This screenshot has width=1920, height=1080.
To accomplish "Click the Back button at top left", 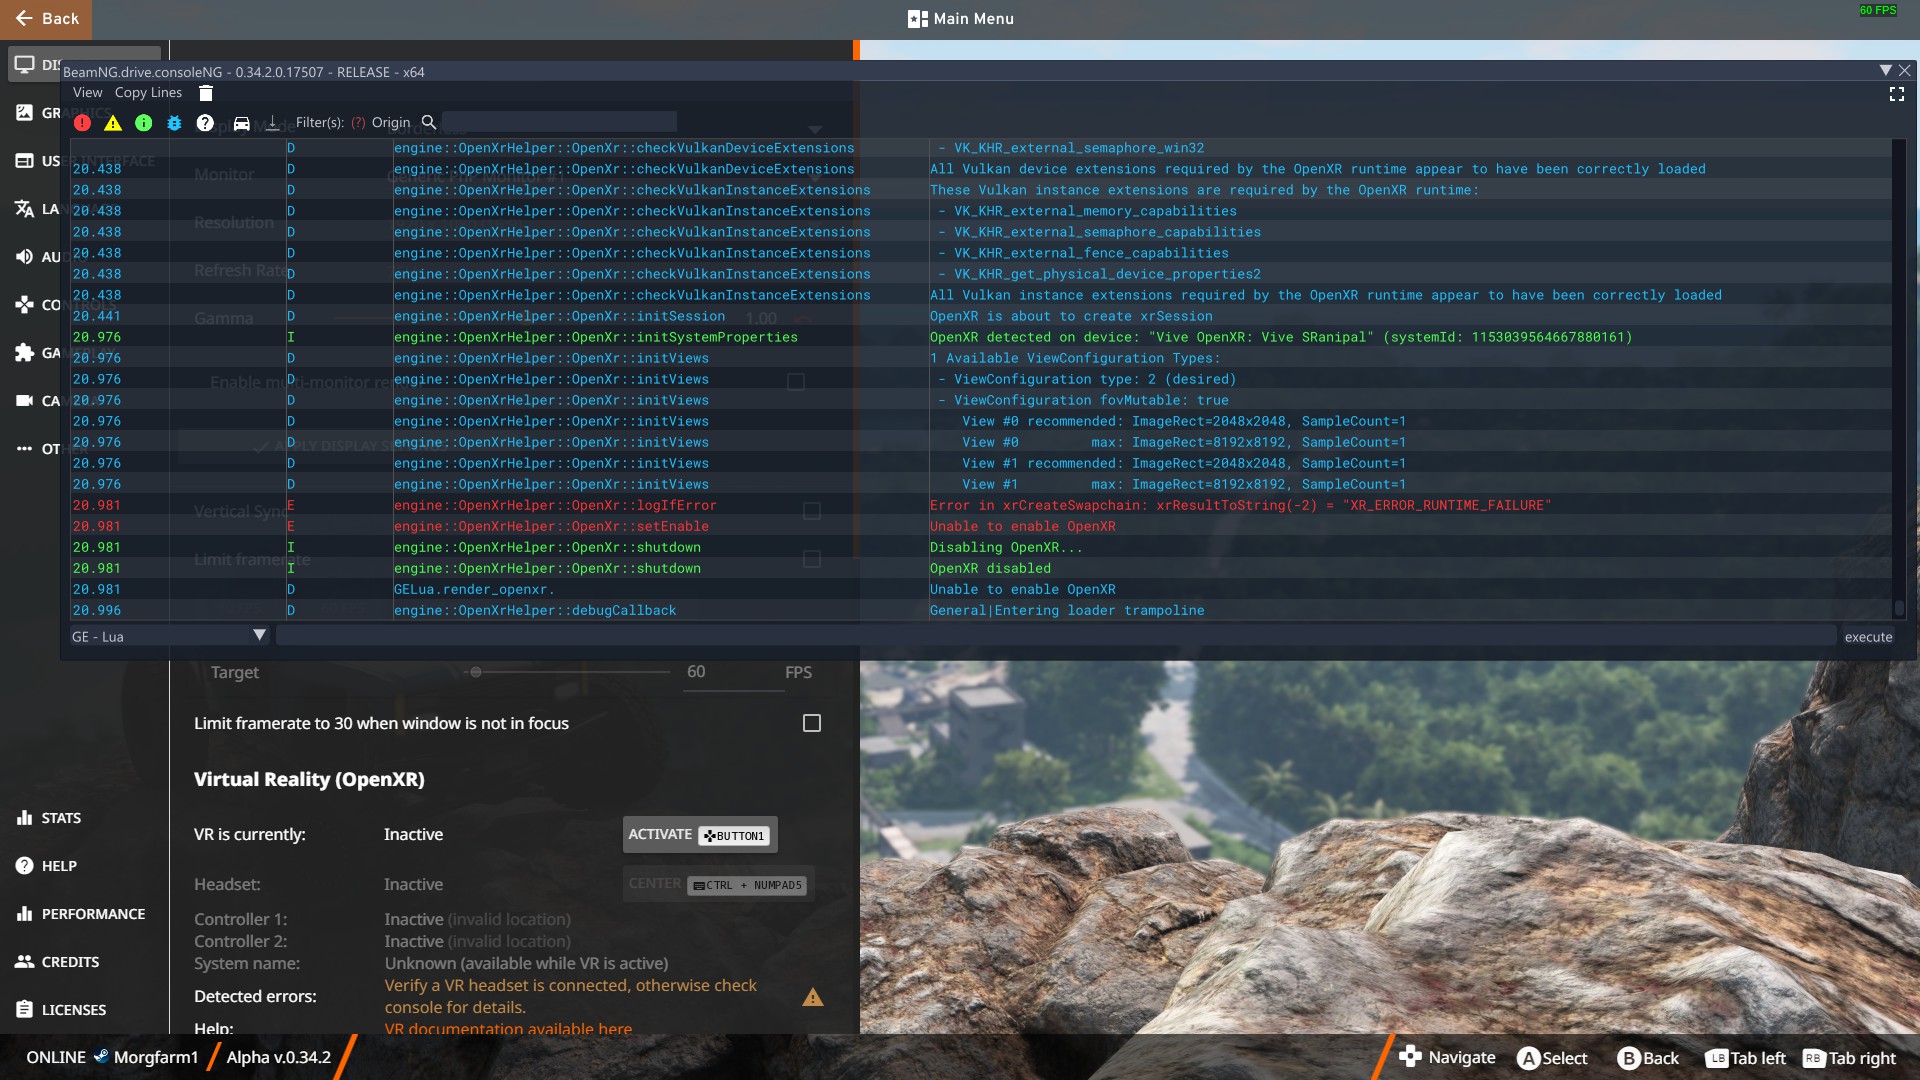I will tap(46, 19).
